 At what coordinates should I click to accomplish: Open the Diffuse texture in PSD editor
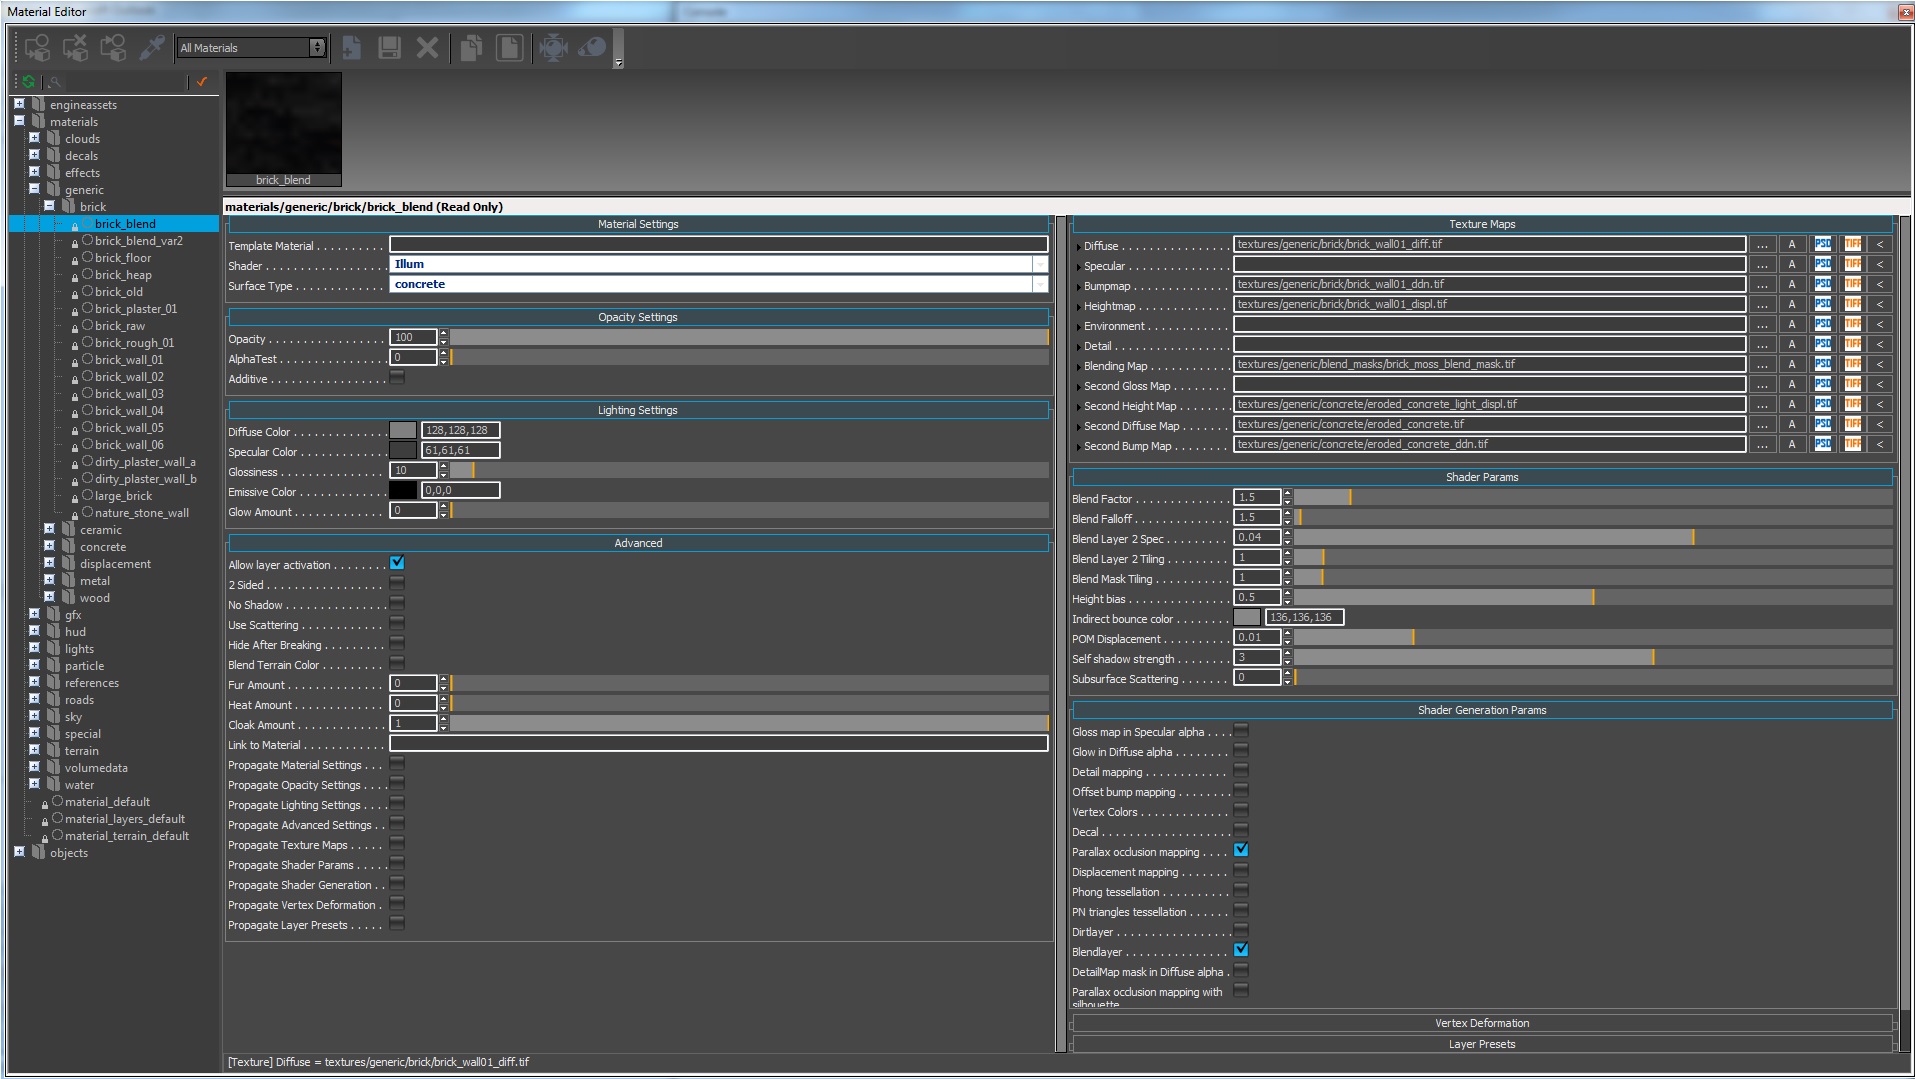pyautogui.click(x=1822, y=243)
